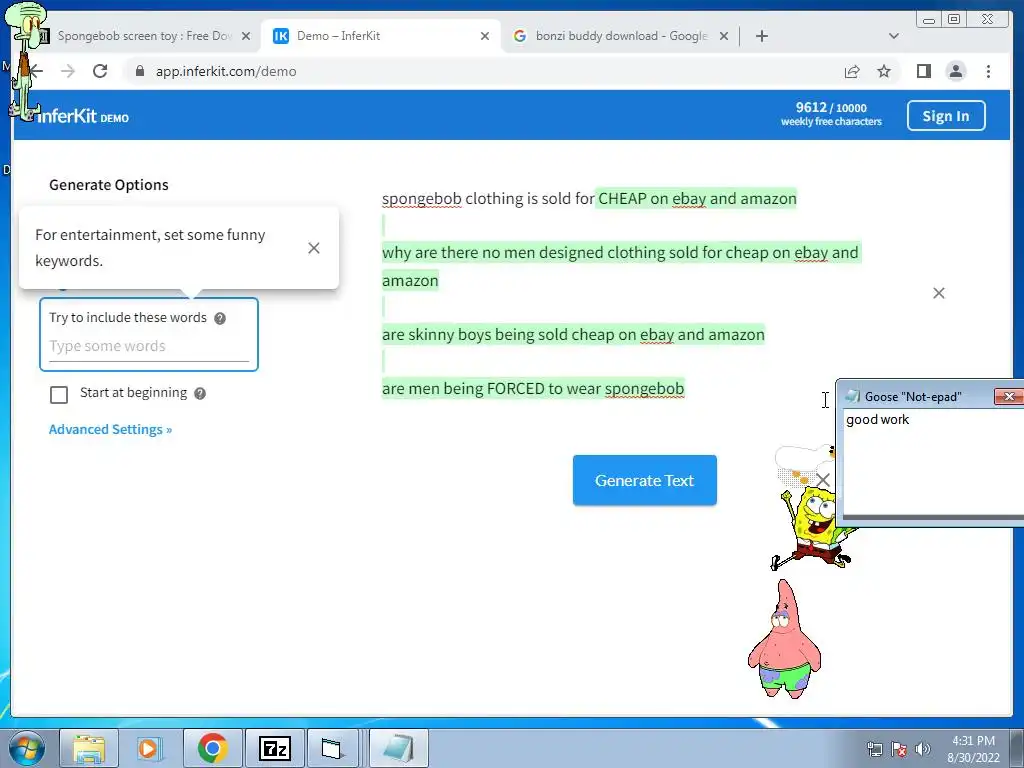1024x768 pixels.
Task: Open the 7-Zip taskbar icon
Action: tap(274, 748)
